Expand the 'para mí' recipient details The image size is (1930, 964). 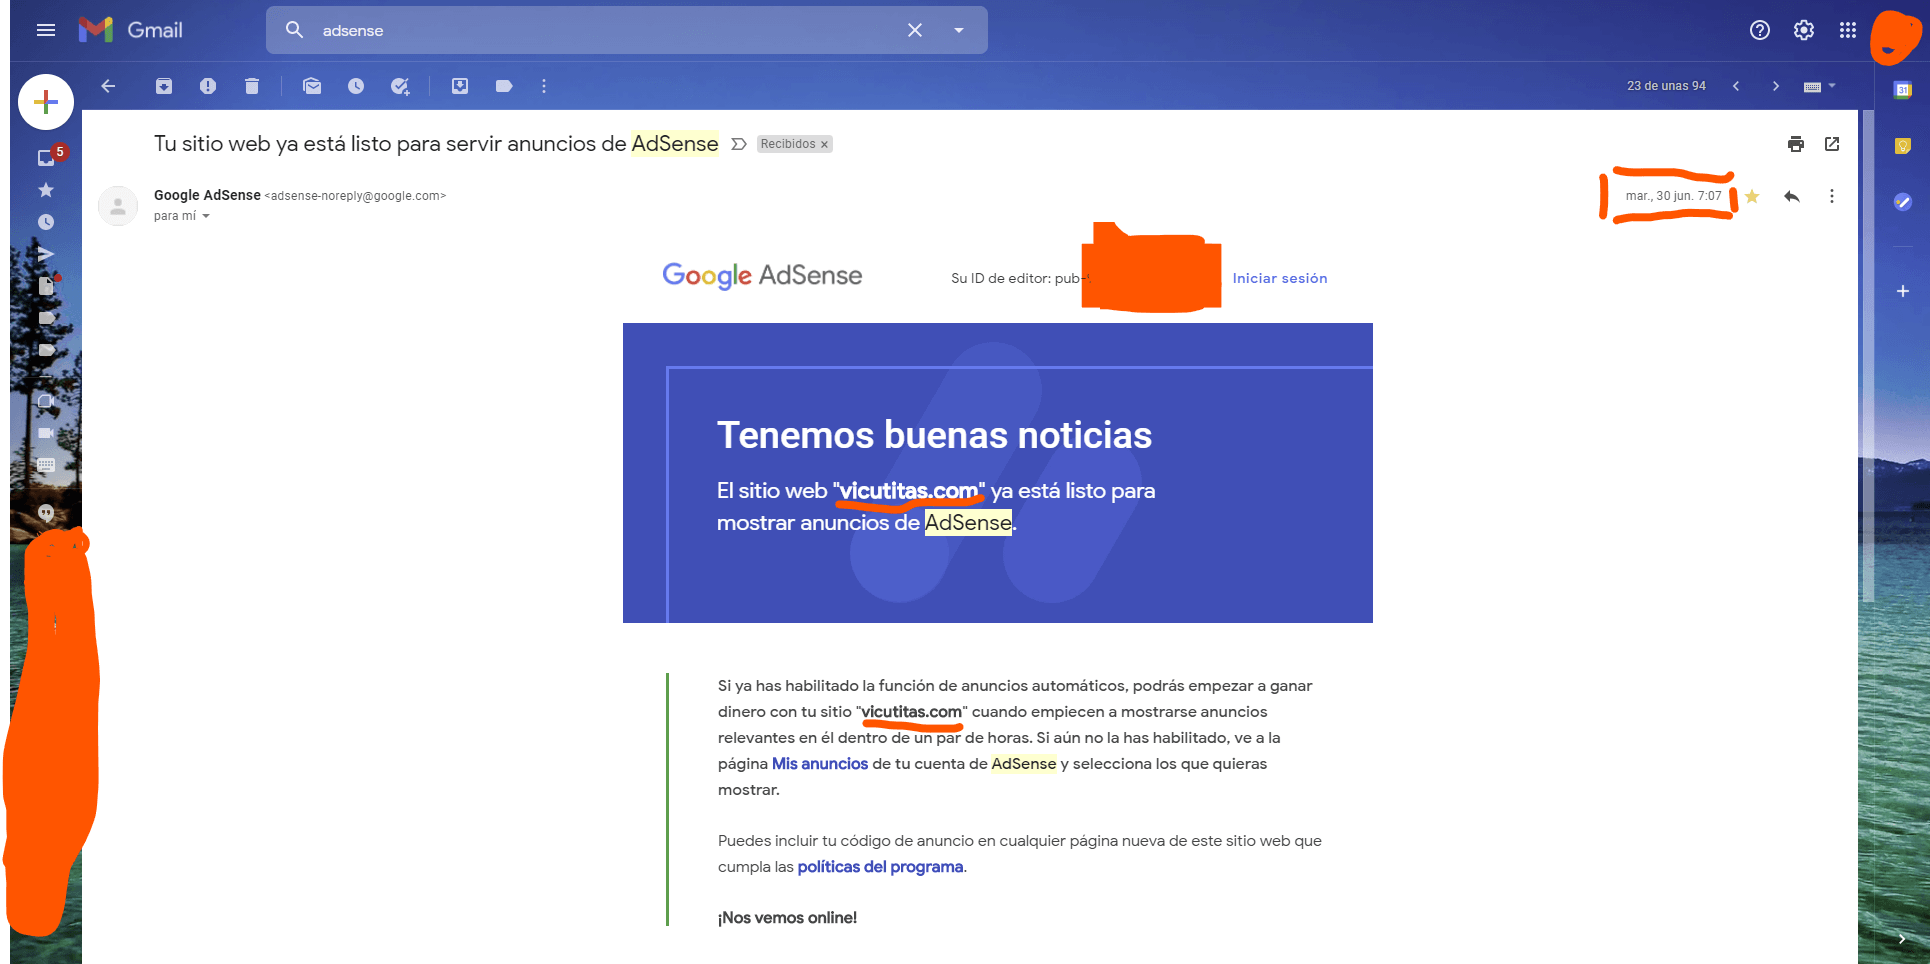206,216
